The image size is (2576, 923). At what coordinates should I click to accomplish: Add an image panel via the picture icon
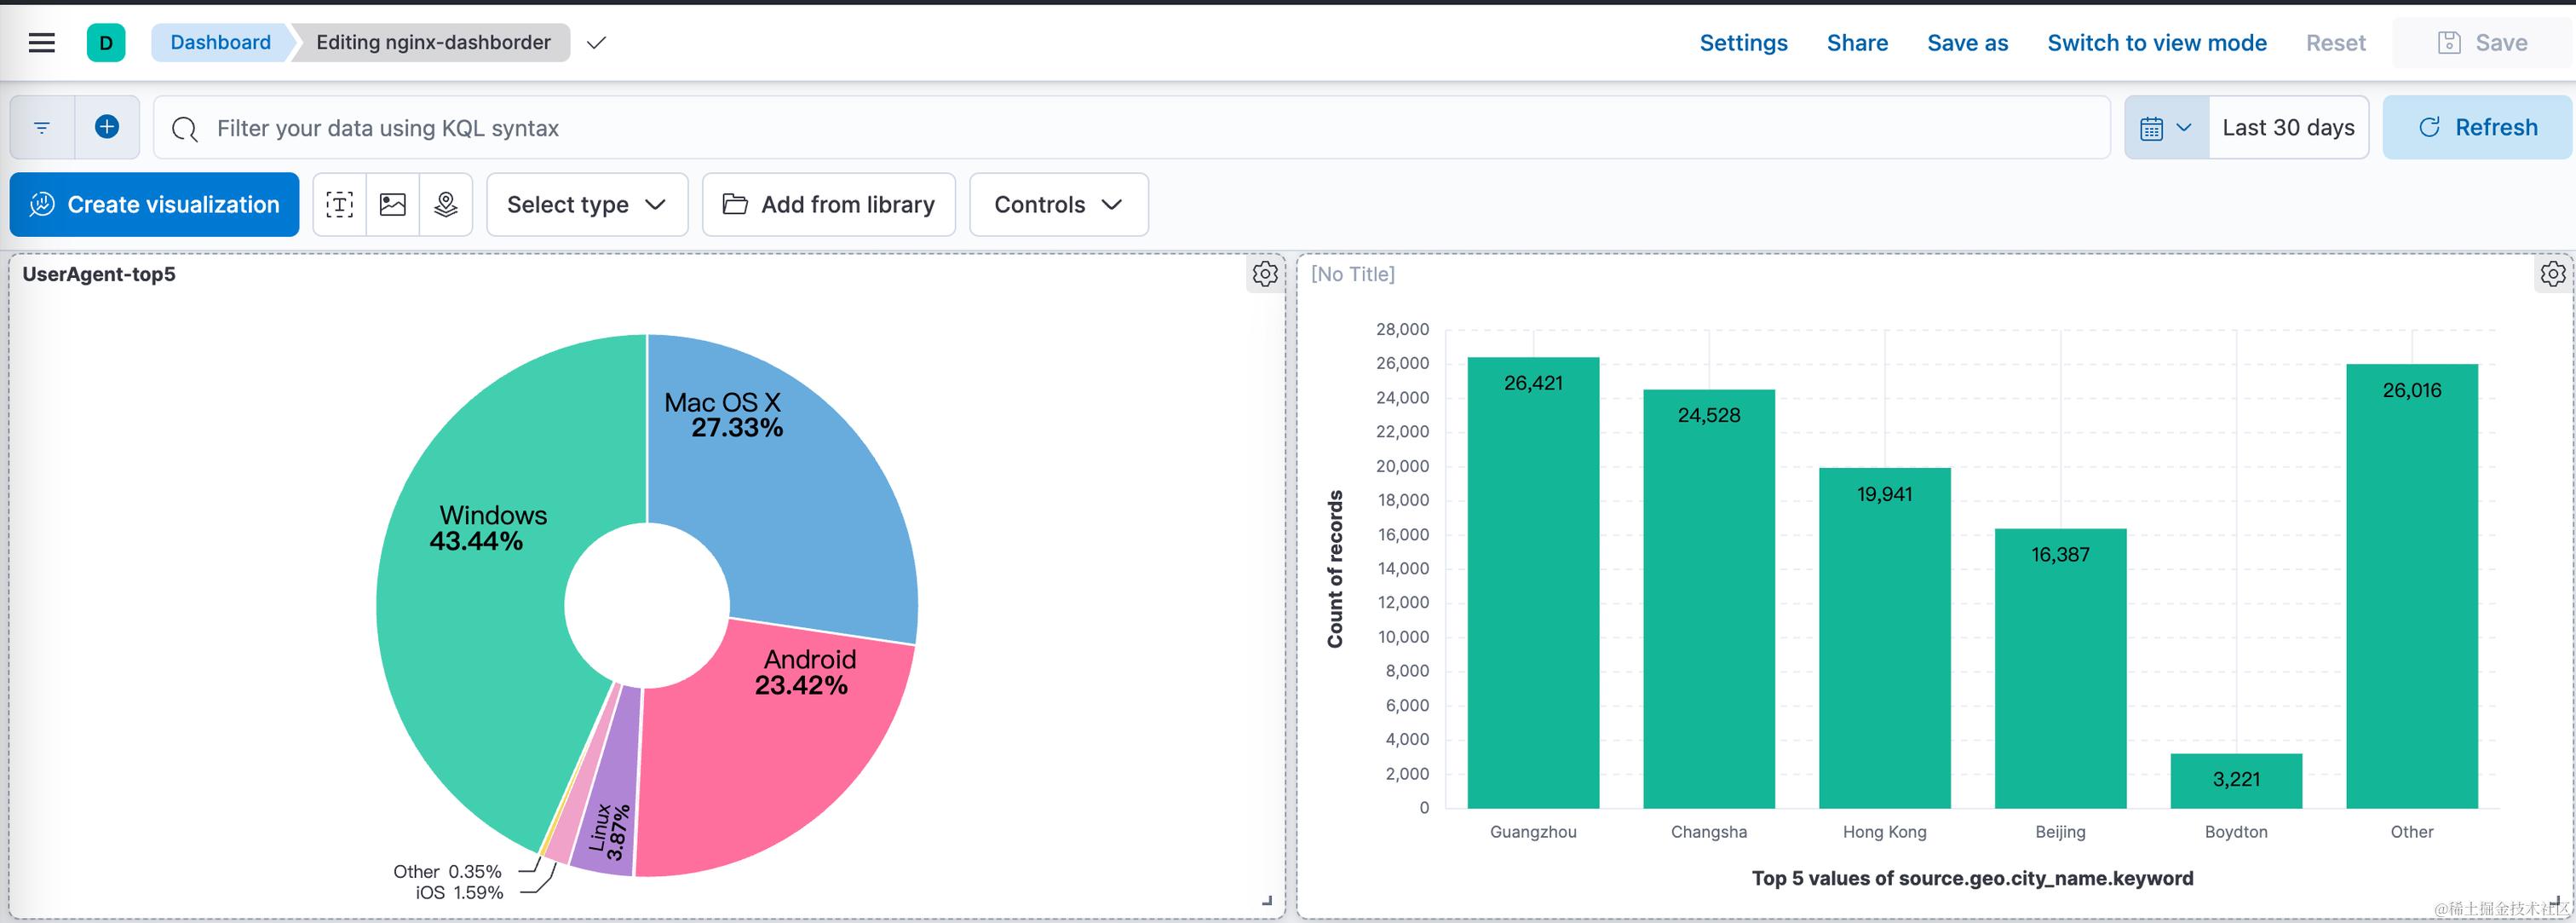pos(393,205)
